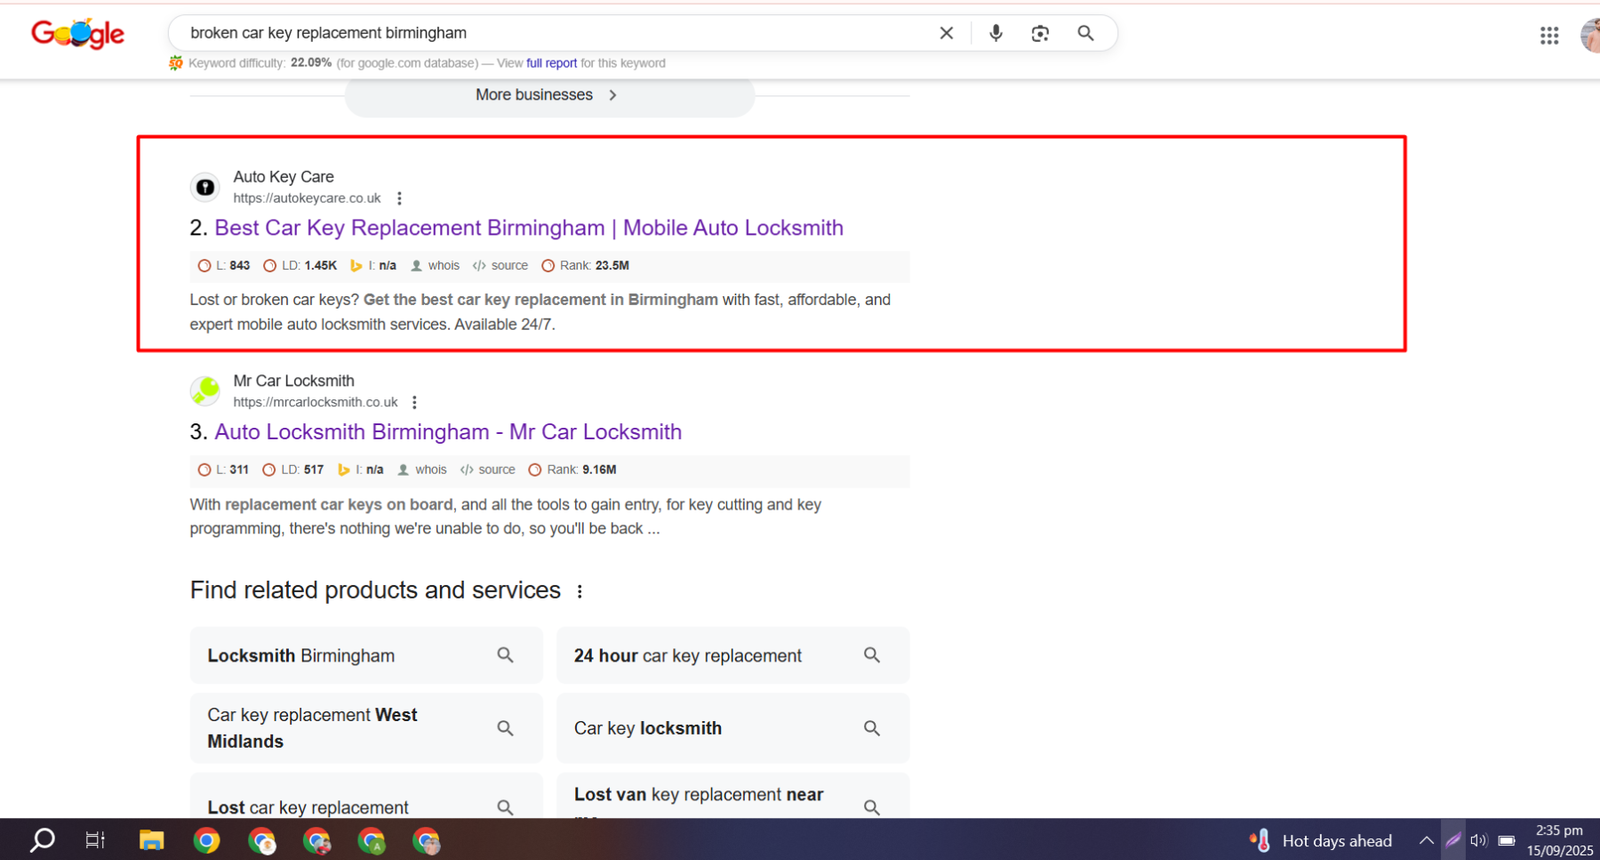The height and width of the screenshot is (860, 1600).
Task: Click into the Google search input field
Action: (550, 33)
